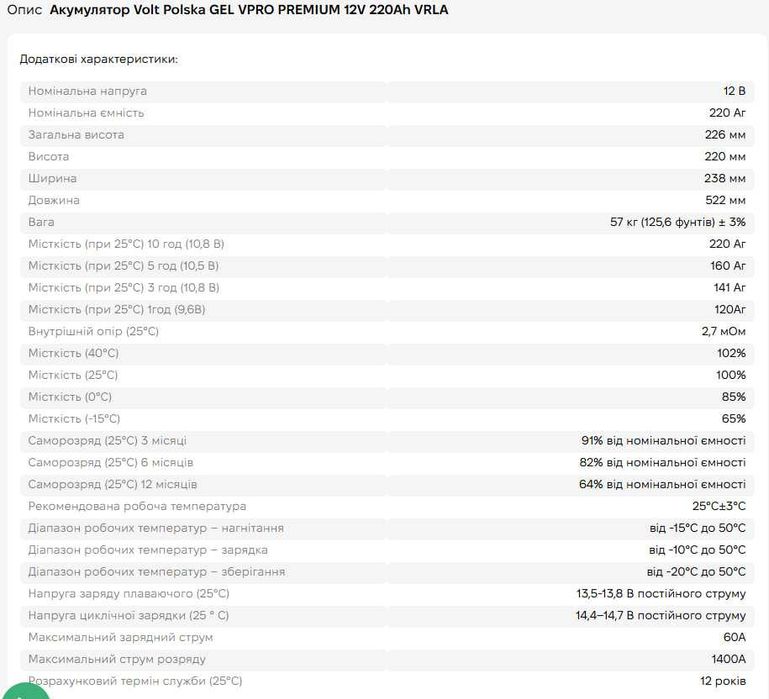Image resolution: width=769 pixels, height=699 pixels.
Task: Click the value '120Аг'
Action: pyautogui.click(x=730, y=310)
